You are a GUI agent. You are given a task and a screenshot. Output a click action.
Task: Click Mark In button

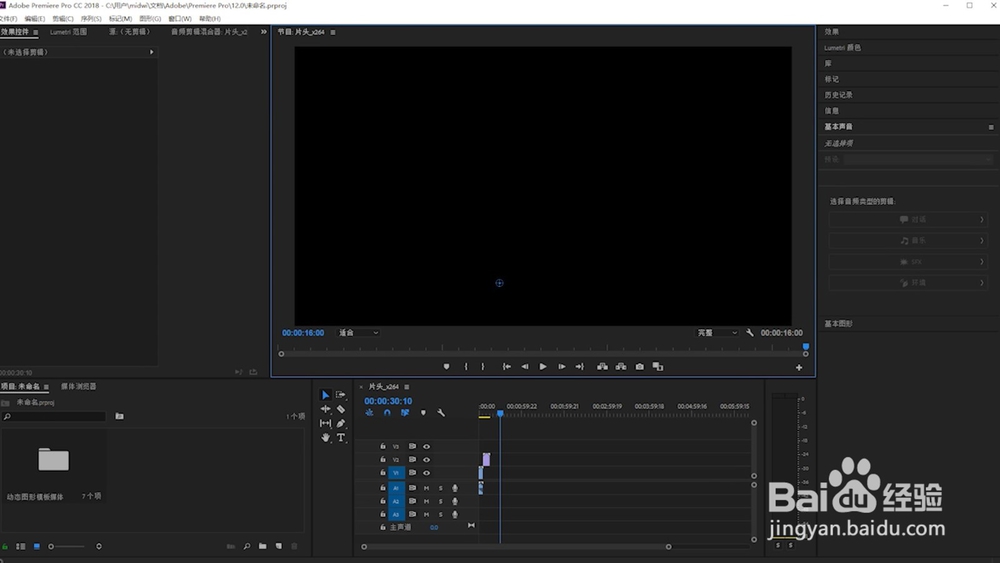point(466,367)
